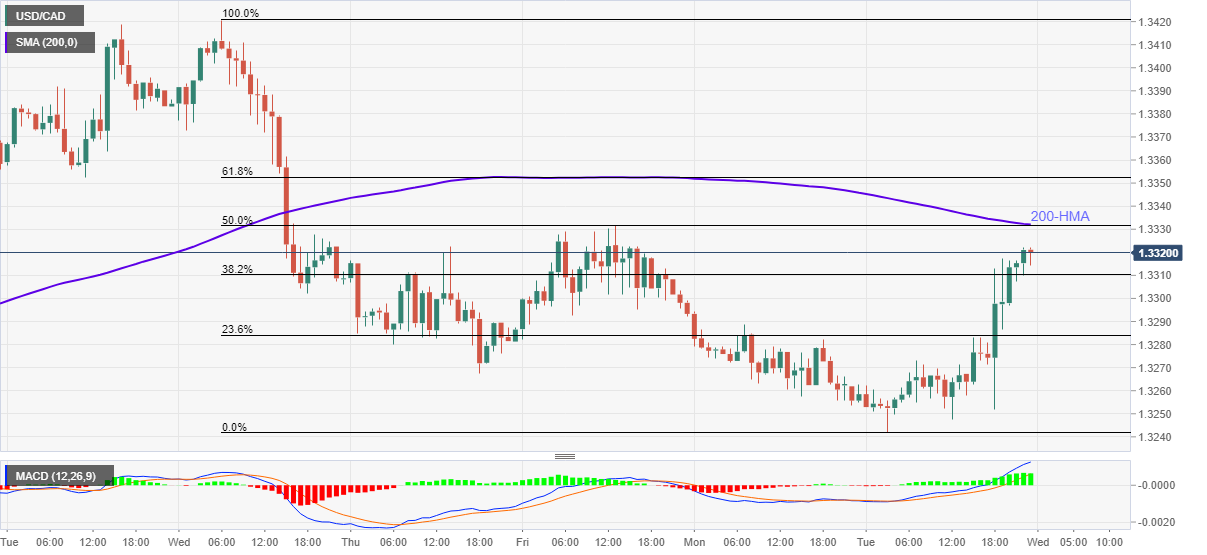
Task: Click the 61.8% Fibonacci level label
Action: click(x=237, y=172)
